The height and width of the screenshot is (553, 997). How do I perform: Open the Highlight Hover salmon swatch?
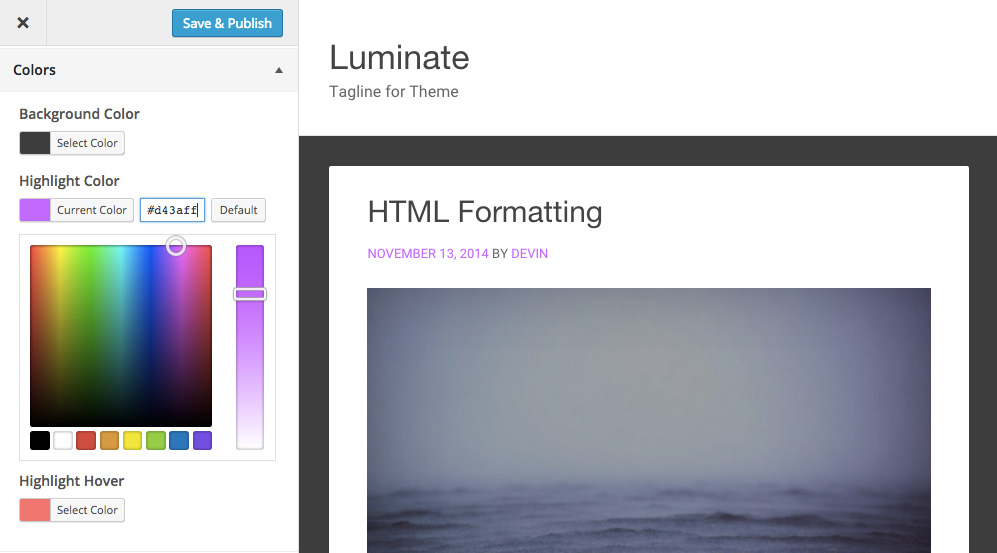click(35, 510)
